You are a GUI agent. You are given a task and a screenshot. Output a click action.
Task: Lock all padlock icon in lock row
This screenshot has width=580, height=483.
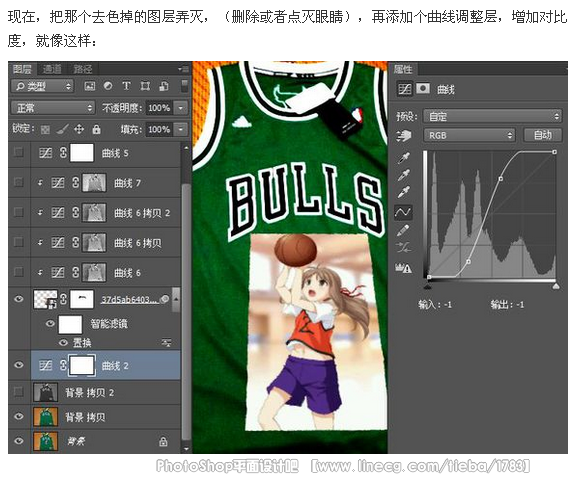click(97, 129)
